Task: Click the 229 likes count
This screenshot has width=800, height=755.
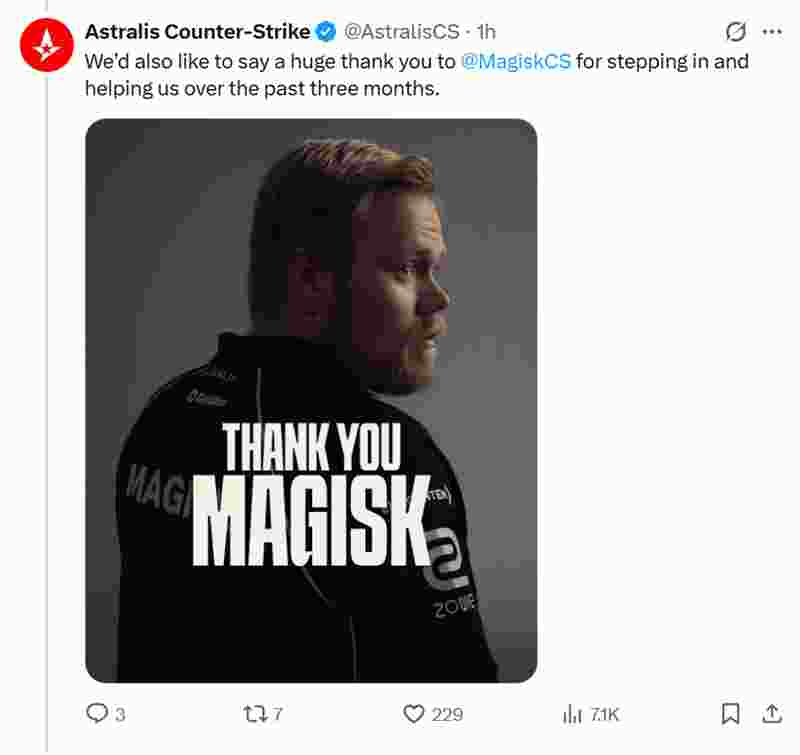Action: point(447,714)
